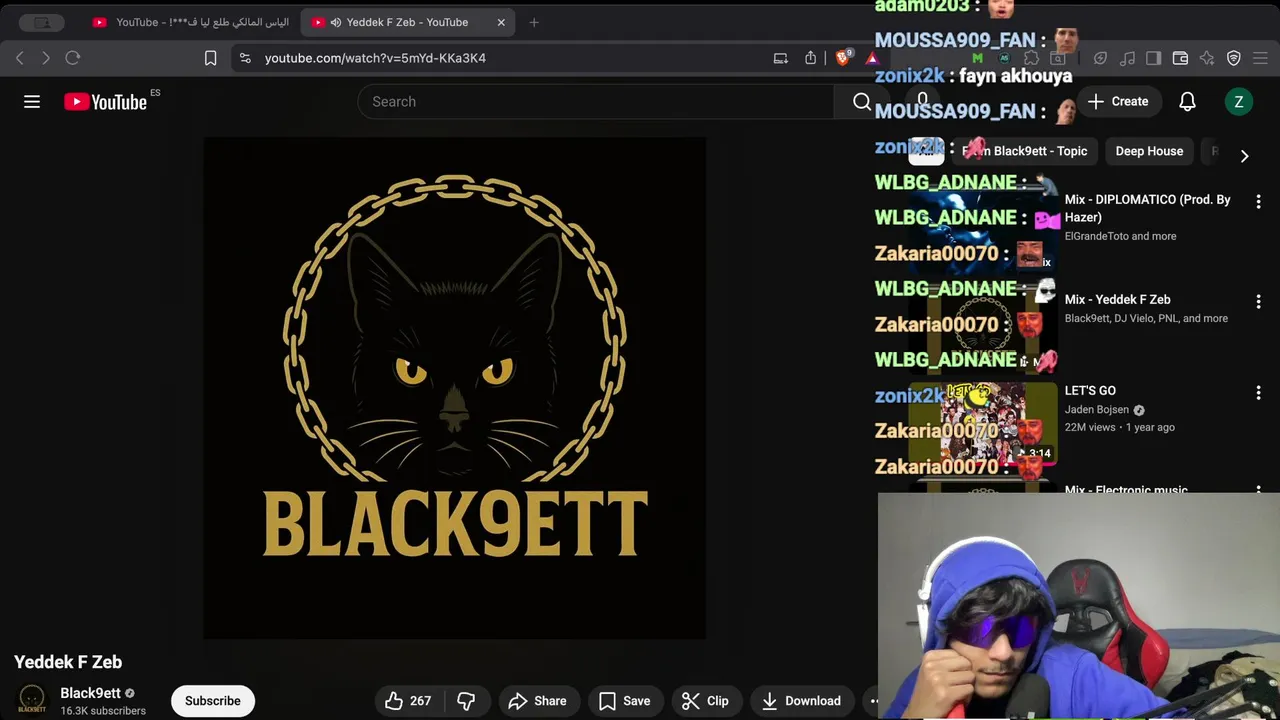Open the Create menu
This screenshot has height=720, width=1280.
click(1118, 101)
